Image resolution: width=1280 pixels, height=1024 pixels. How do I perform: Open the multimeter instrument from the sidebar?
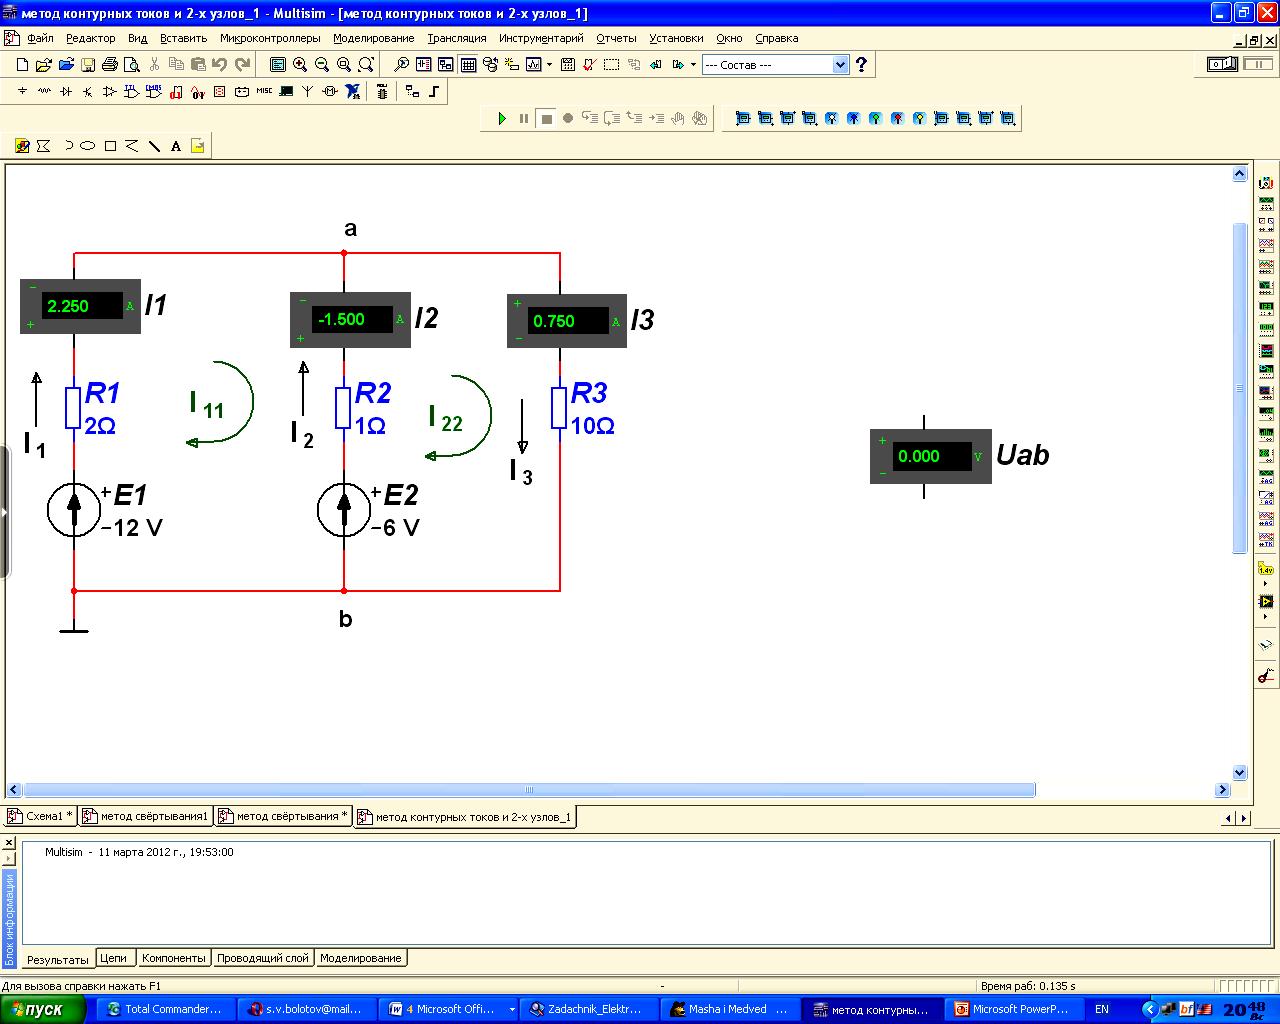(1266, 183)
